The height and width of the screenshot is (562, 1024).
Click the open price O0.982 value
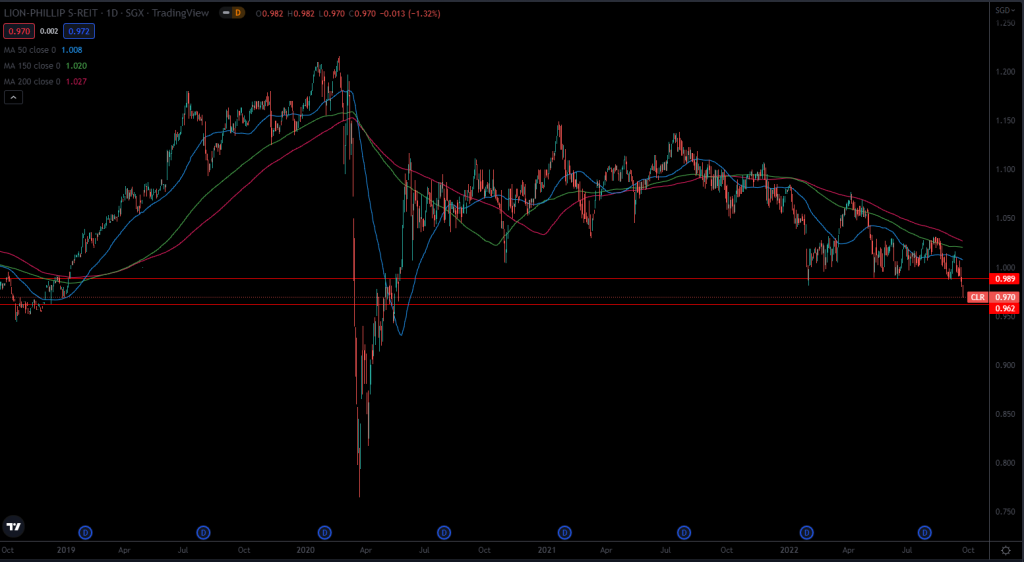(270, 13)
